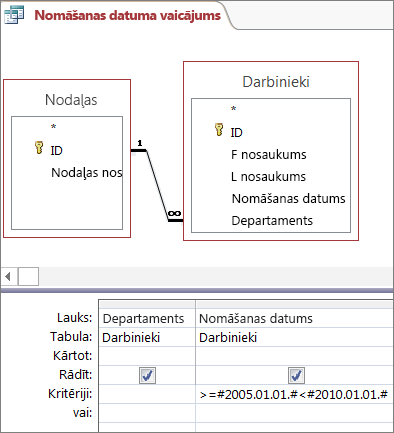Select the F nosaukums field
This screenshot has width=394, height=433.
click(x=269, y=155)
